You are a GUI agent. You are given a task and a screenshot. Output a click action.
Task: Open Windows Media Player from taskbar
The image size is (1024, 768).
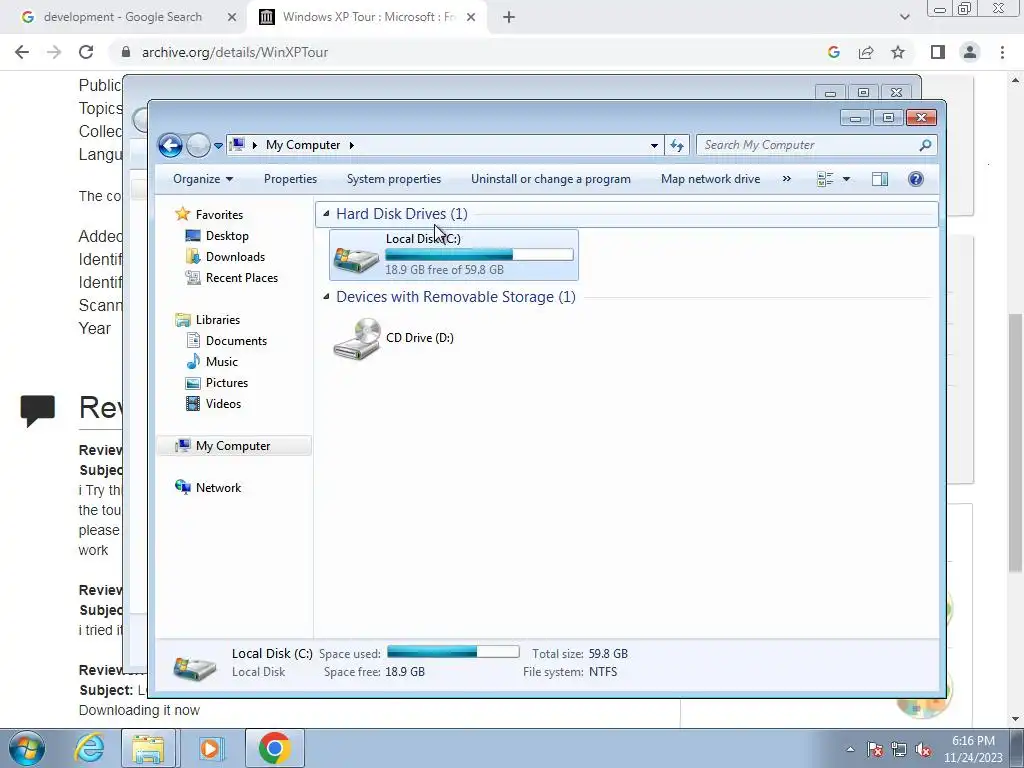coord(210,748)
